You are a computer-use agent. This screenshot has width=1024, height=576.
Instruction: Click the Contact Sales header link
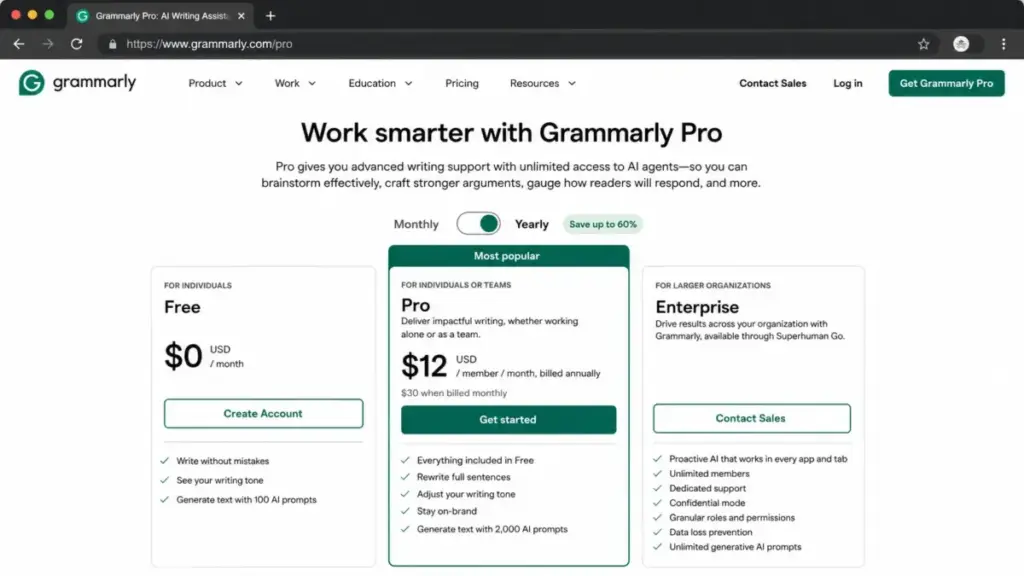click(x=773, y=83)
